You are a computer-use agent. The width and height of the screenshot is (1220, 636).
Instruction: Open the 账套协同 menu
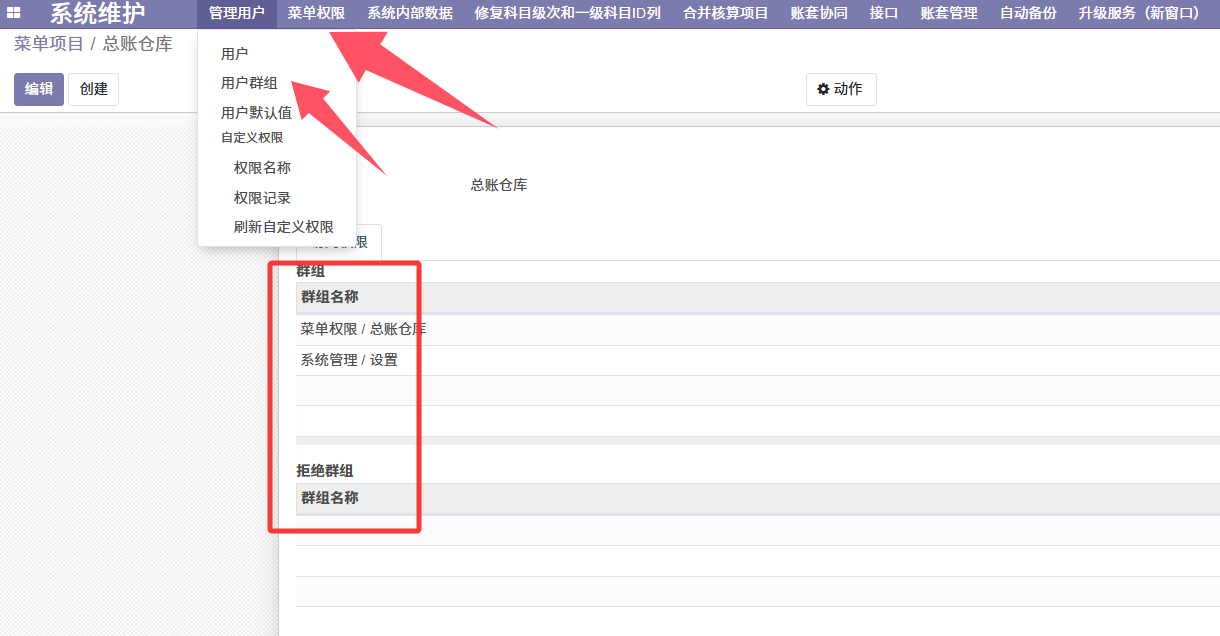click(818, 13)
